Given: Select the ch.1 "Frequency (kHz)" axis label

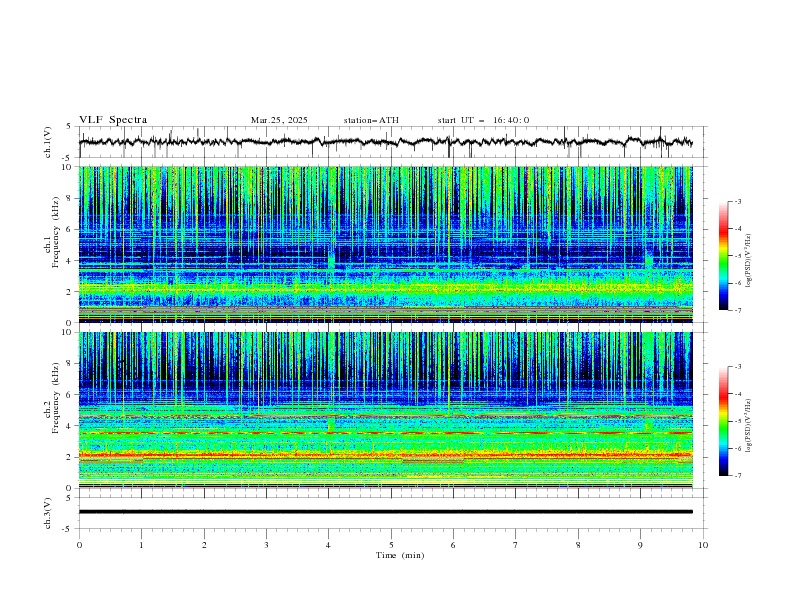Looking at the screenshot, I should [56, 230].
